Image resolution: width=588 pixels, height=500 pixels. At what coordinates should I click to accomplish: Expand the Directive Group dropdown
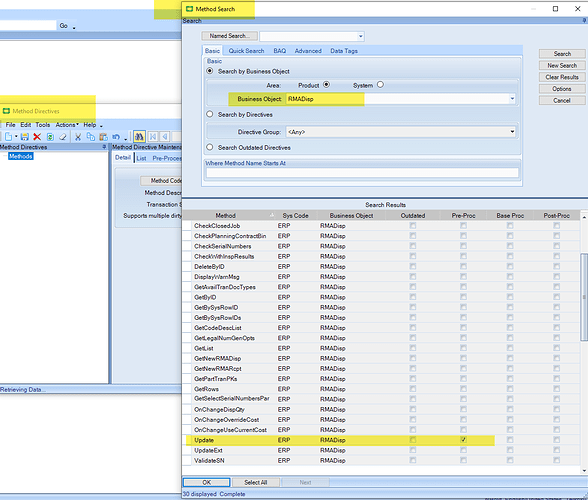(x=512, y=132)
